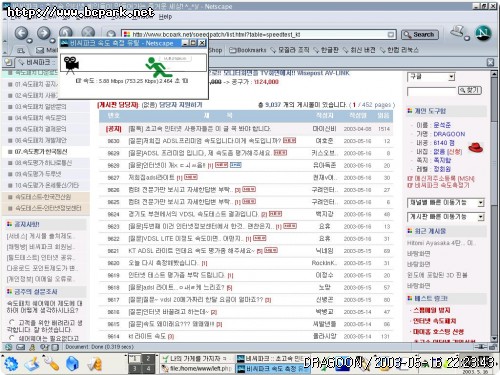Viewport: 500px width, 375px height.
Task: Open 스팸메일 방지 best link
Action: [431, 310]
